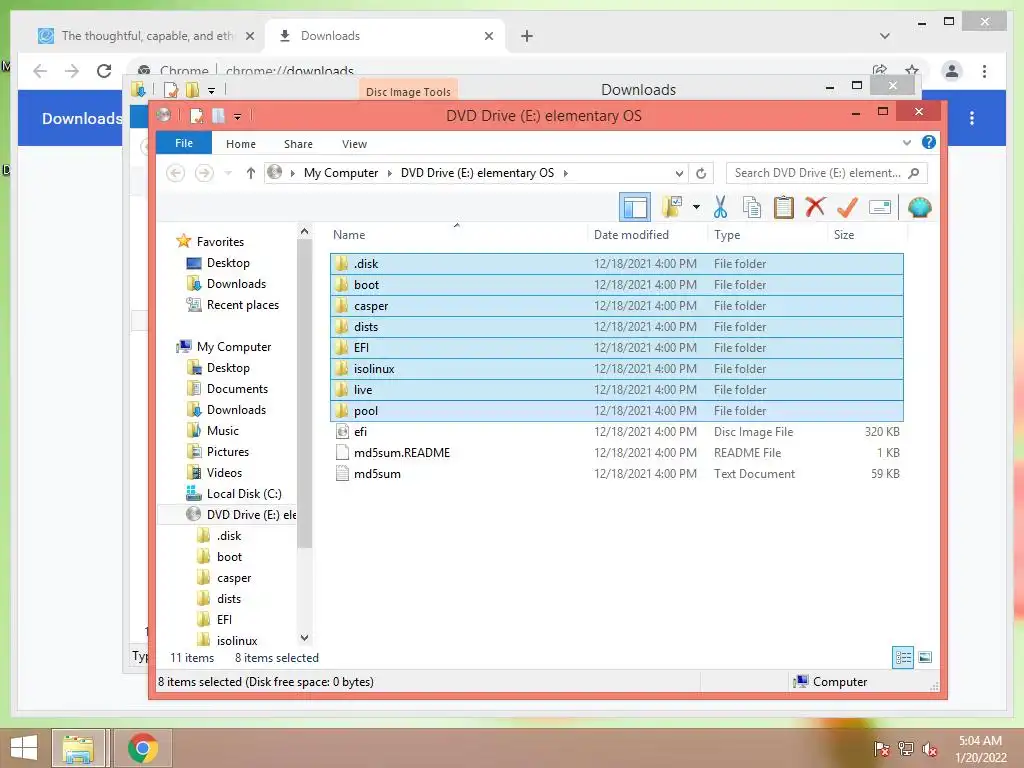Image resolution: width=1024 pixels, height=768 pixels.
Task: Select the isolinux folder in file list
Action: click(x=616, y=368)
